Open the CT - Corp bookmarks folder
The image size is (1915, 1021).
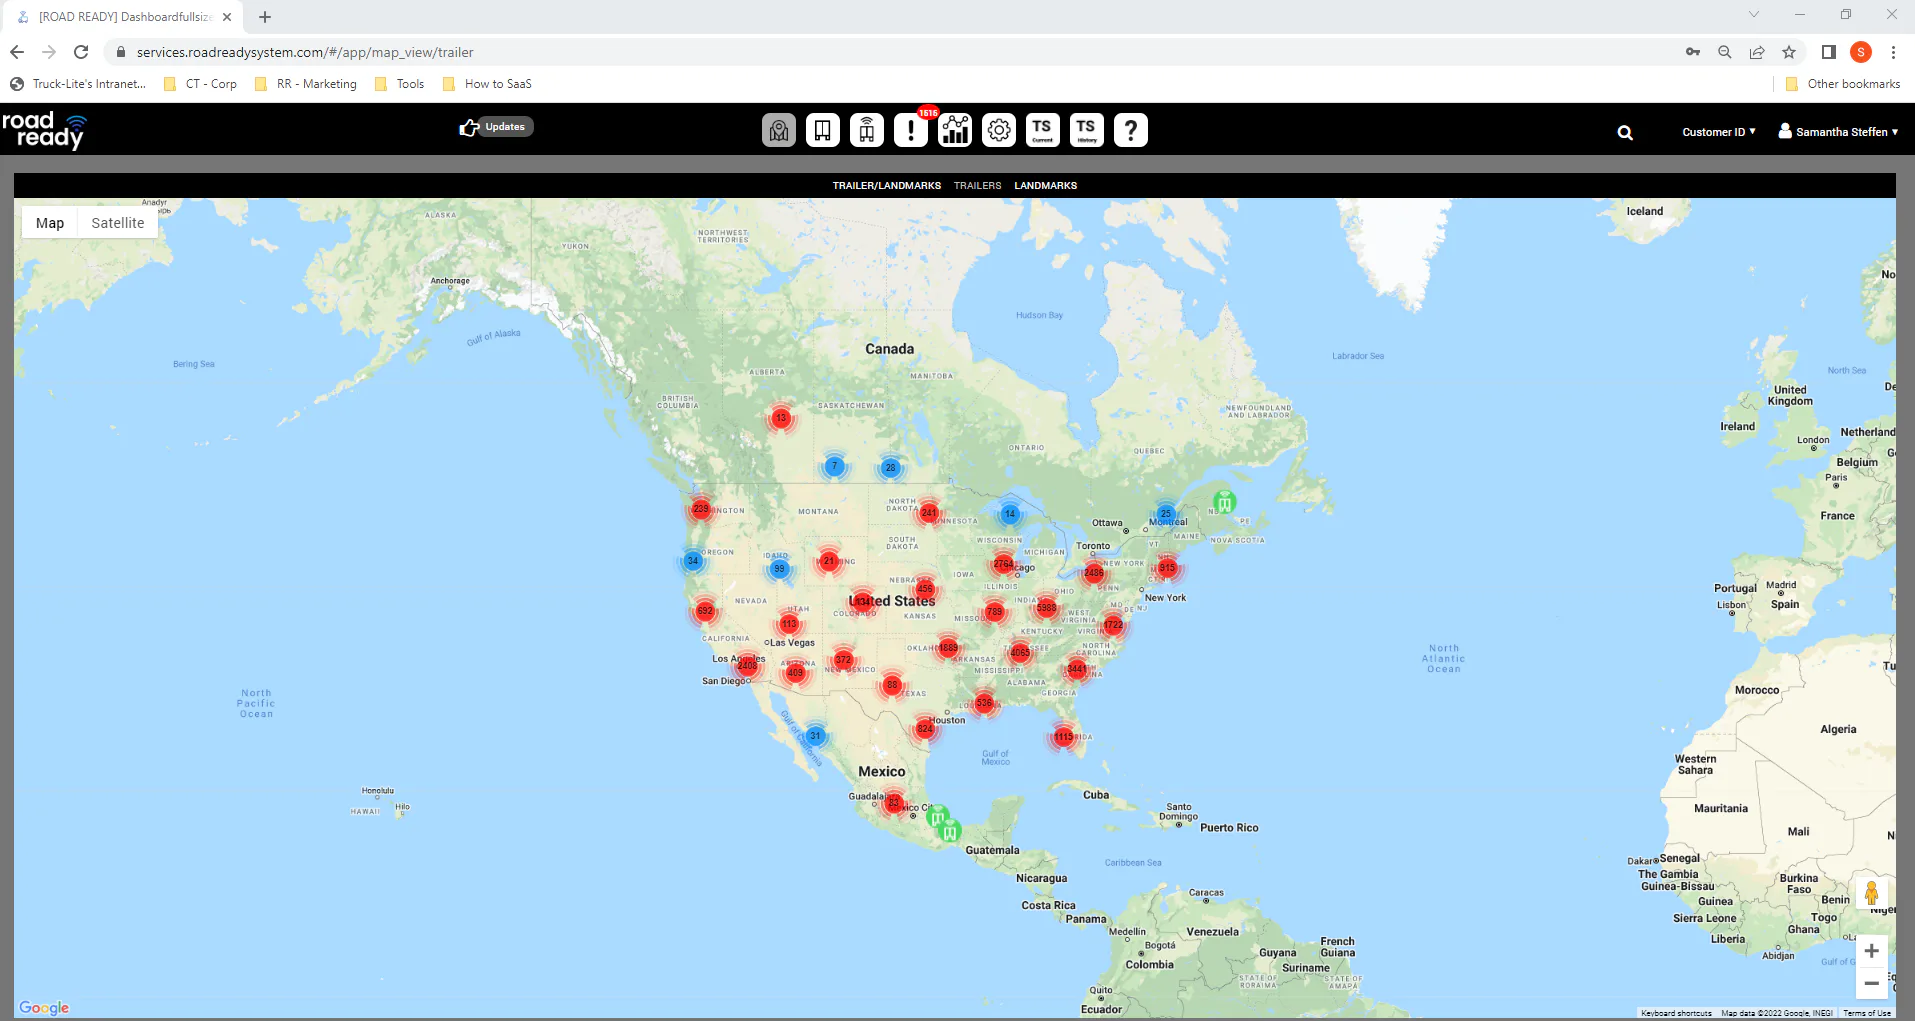[200, 84]
